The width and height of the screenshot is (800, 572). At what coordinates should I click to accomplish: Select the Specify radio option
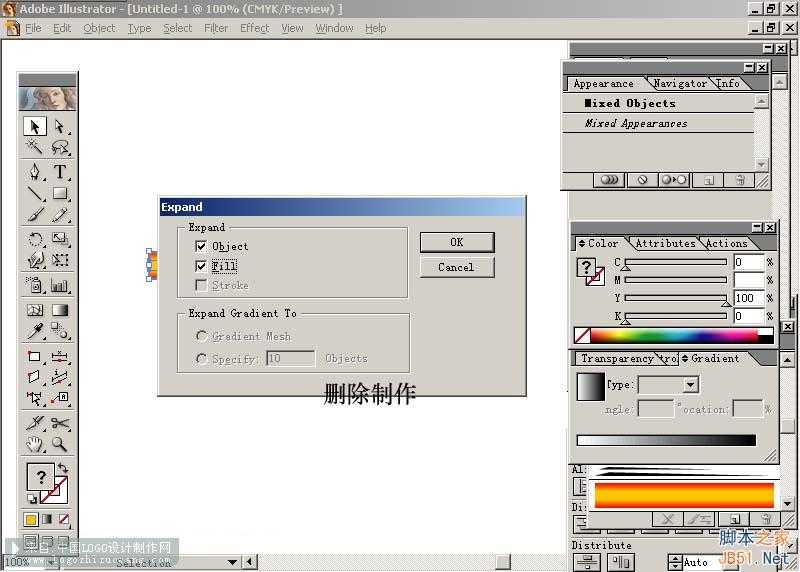tap(202, 359)
